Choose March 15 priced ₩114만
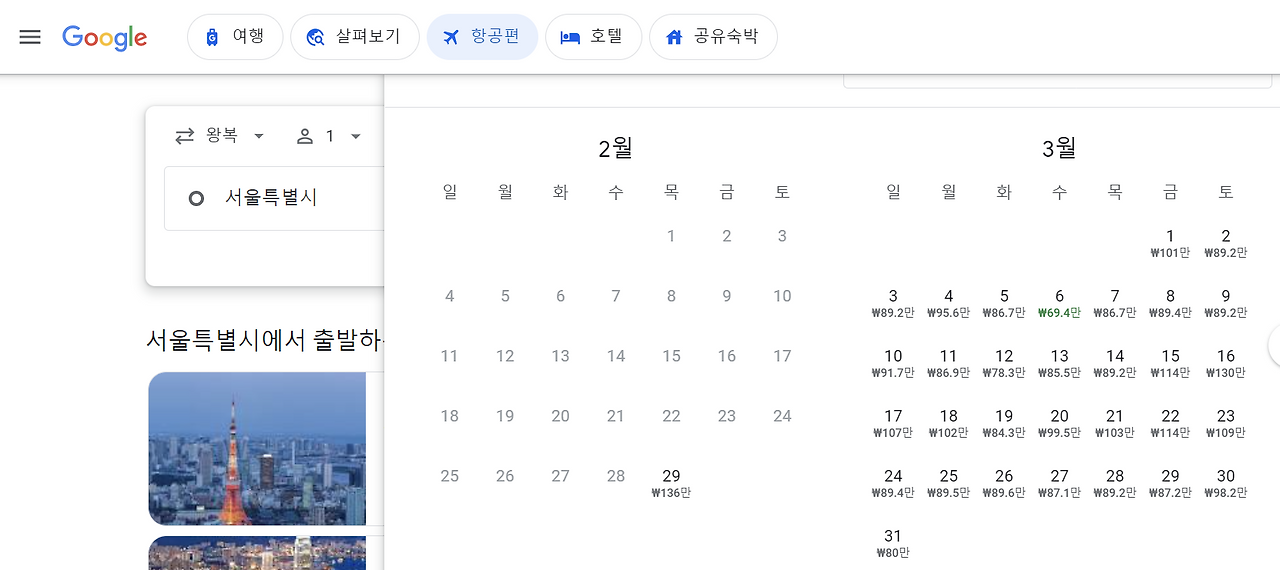The width and height of the screenshot is (1280, 570). (1170, 363)
